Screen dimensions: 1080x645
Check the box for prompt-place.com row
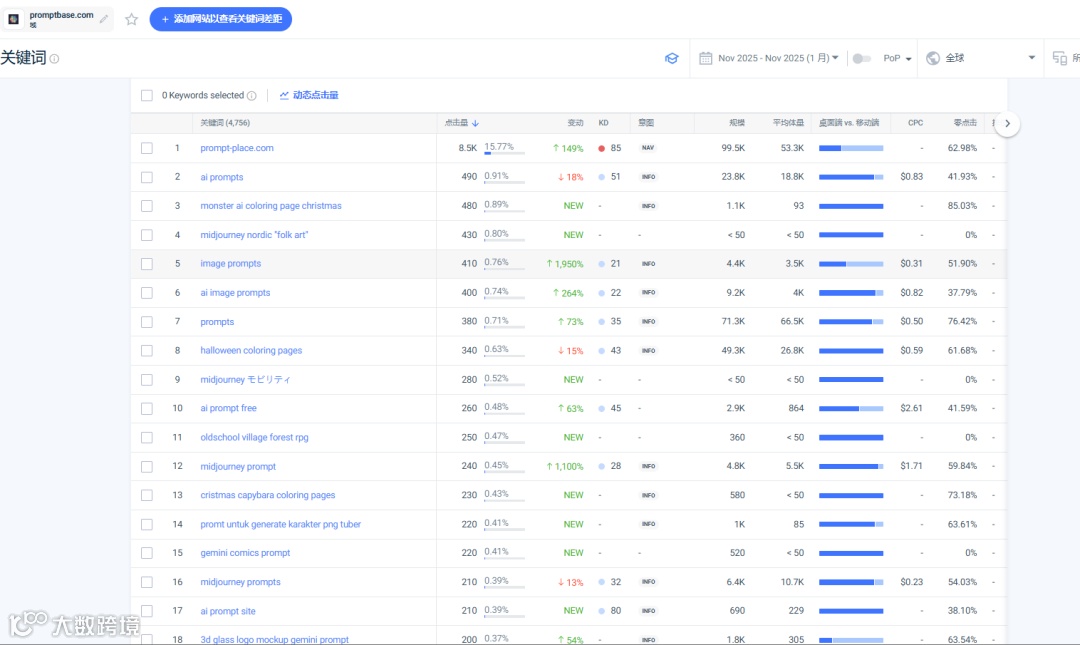147,148
